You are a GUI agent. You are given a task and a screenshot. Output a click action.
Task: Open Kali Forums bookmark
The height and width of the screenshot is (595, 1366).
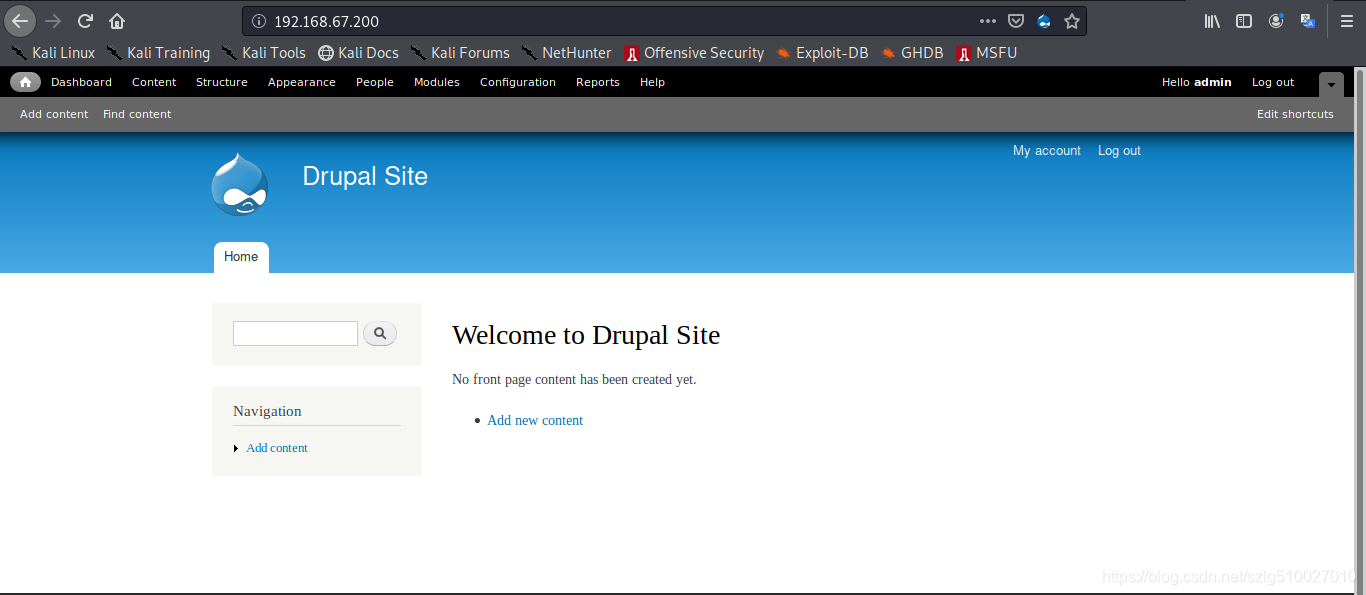[x=460, y=53]
